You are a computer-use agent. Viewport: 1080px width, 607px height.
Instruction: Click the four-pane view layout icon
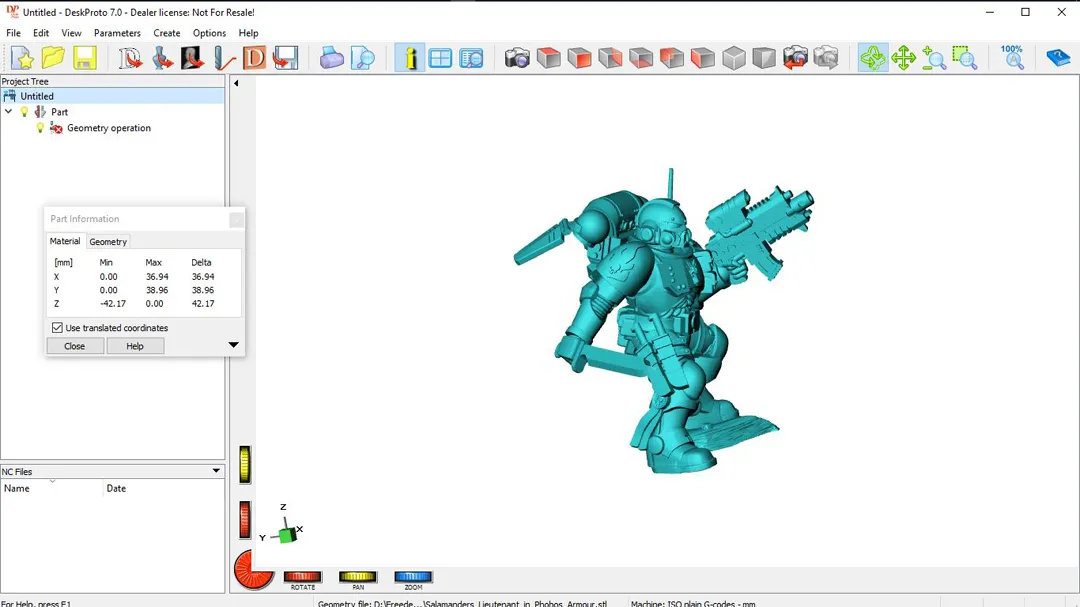tap(440, 58)
